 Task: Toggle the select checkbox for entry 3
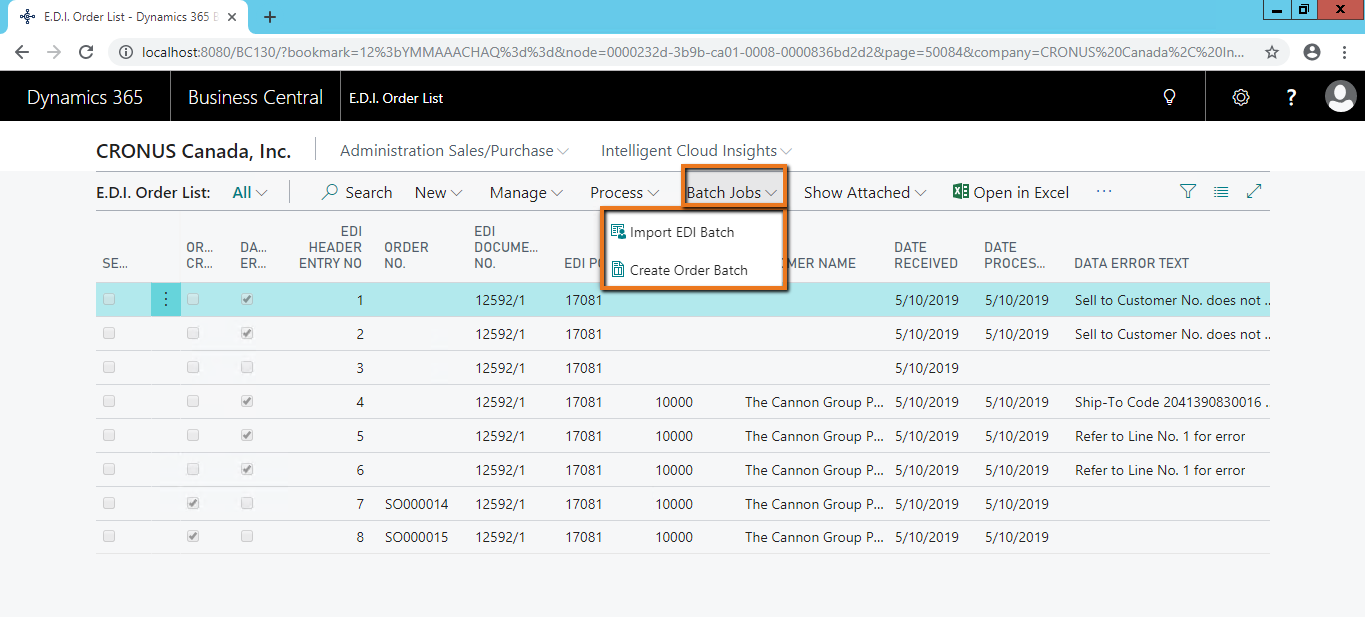[109, 368]
